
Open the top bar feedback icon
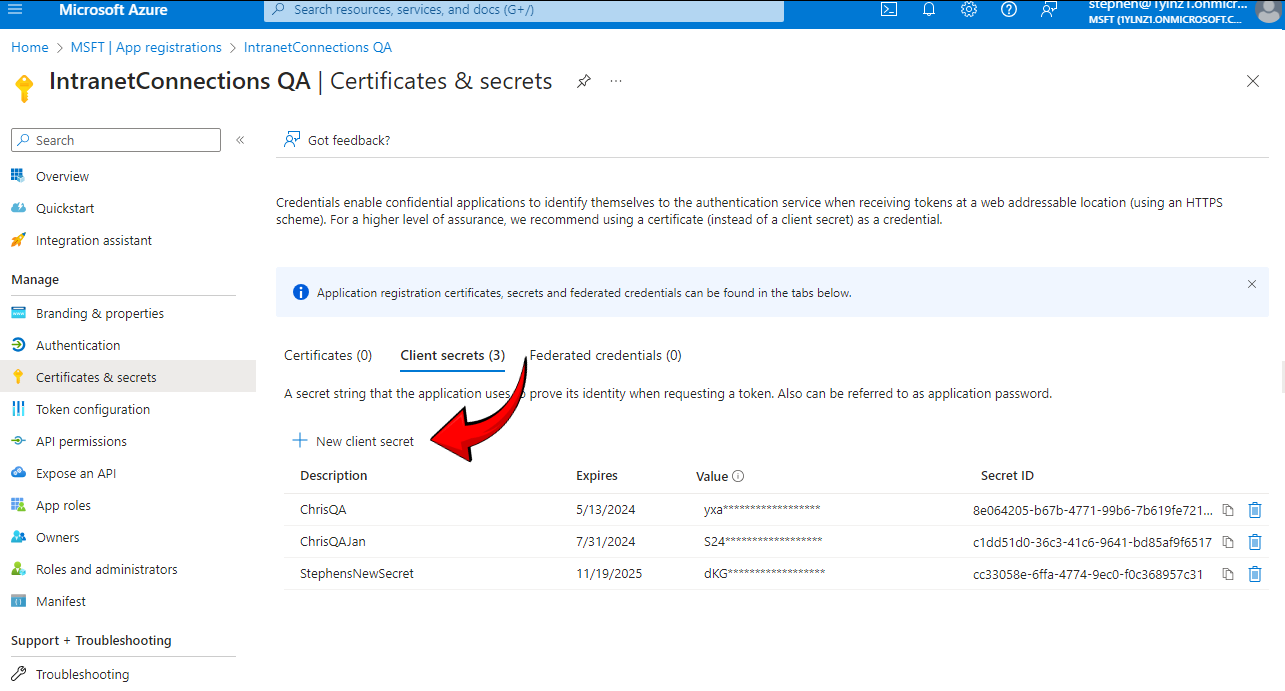pyautogui.click(x=1049, y=10)
